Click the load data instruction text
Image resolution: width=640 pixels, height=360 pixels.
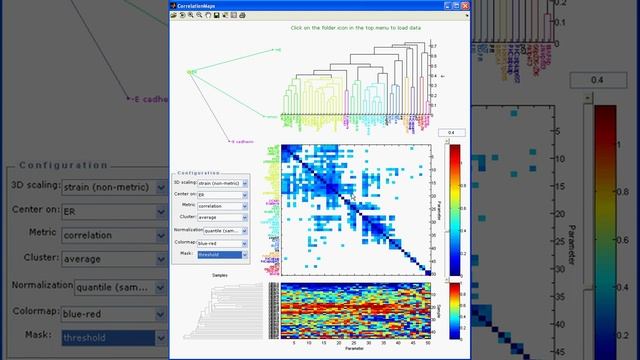pyautogui.click(x=356, y=28)
